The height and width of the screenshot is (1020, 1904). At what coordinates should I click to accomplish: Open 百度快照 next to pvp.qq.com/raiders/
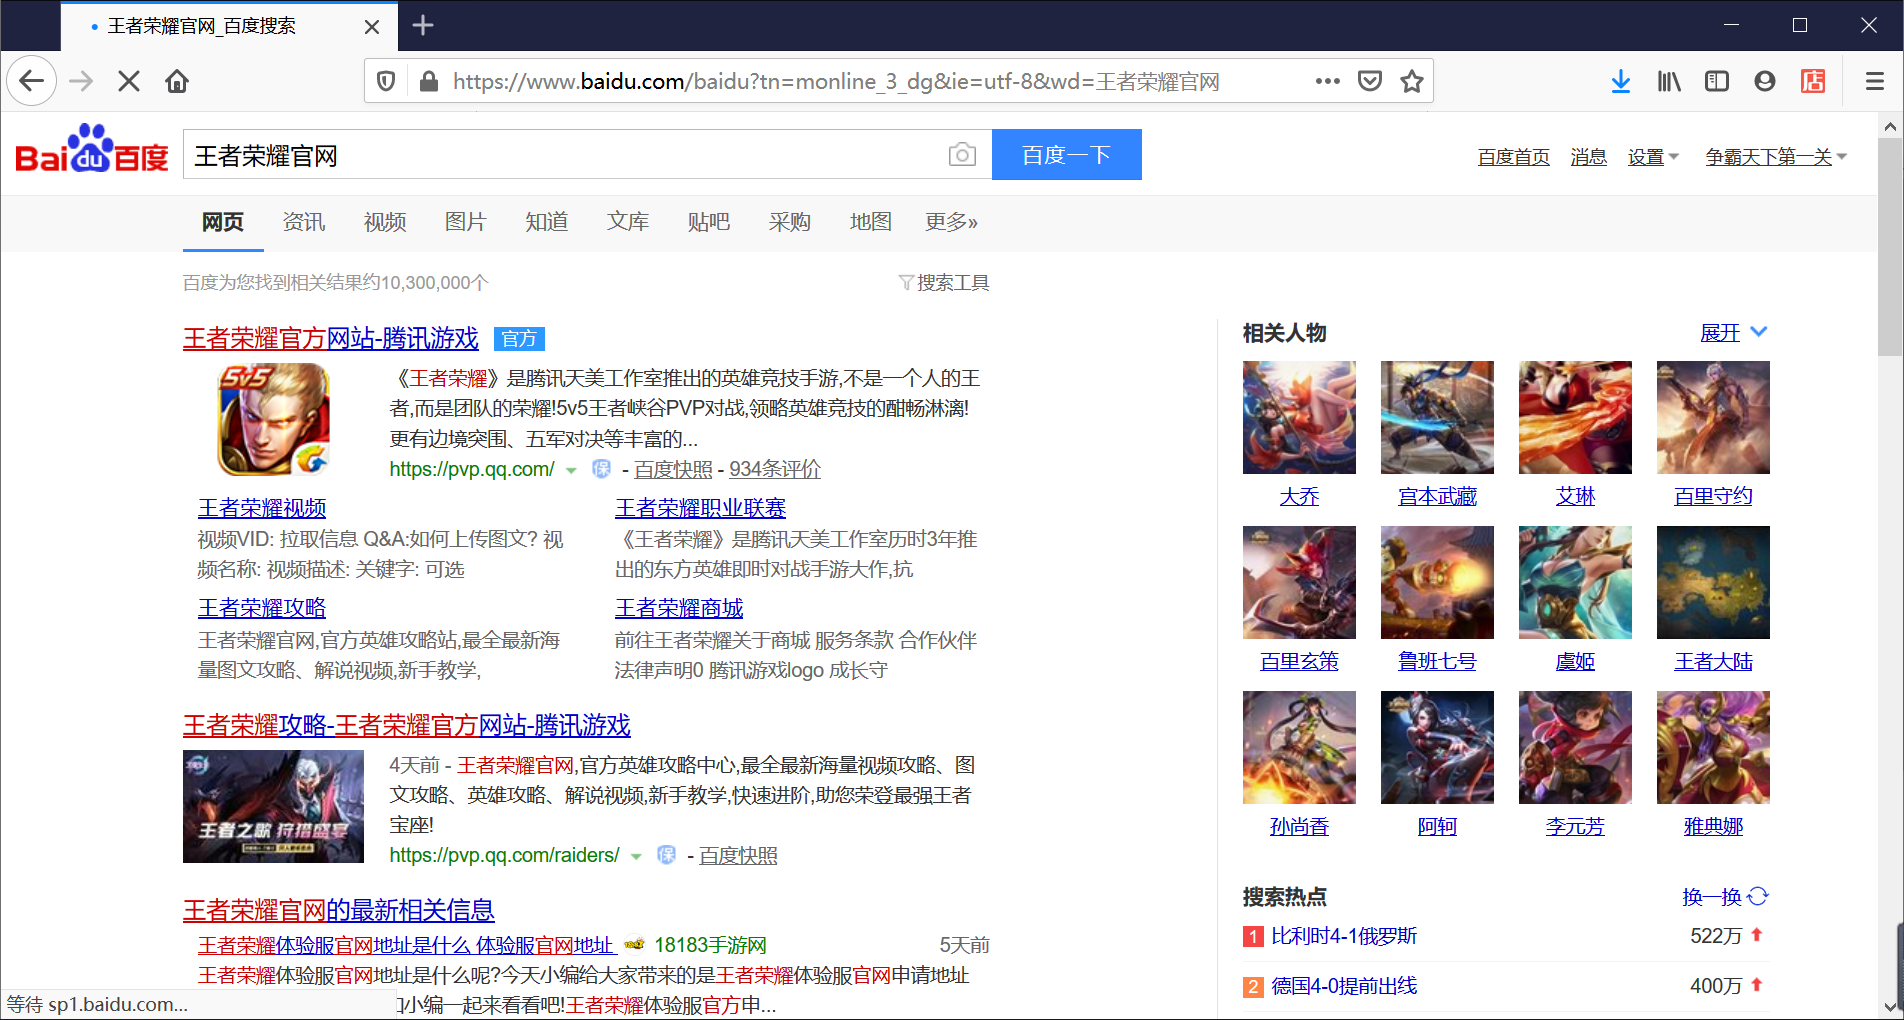pyautogui.click(x=738, y=855)
